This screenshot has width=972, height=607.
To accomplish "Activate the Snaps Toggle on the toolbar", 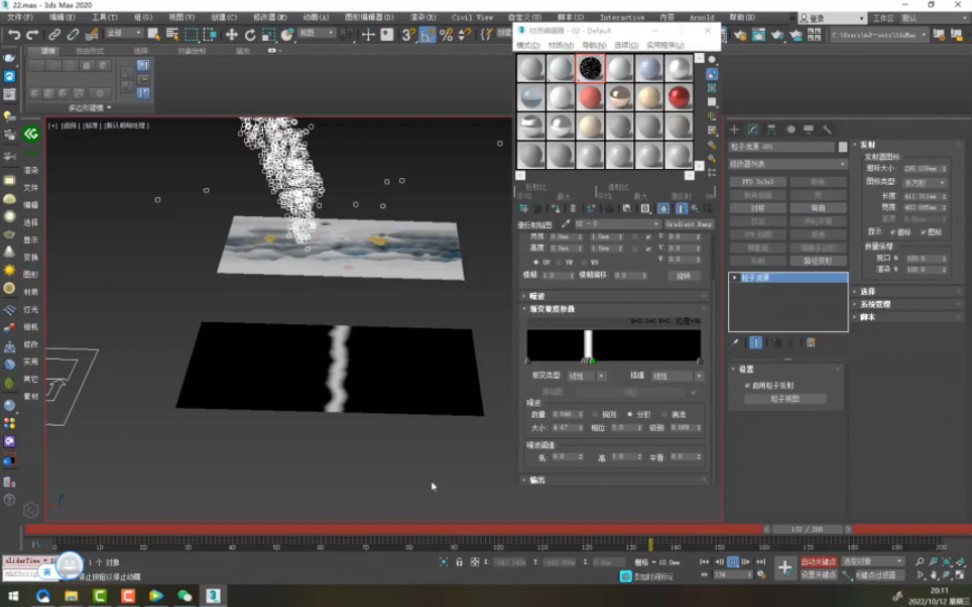I will pyautogui.click(x=406, y=36).
